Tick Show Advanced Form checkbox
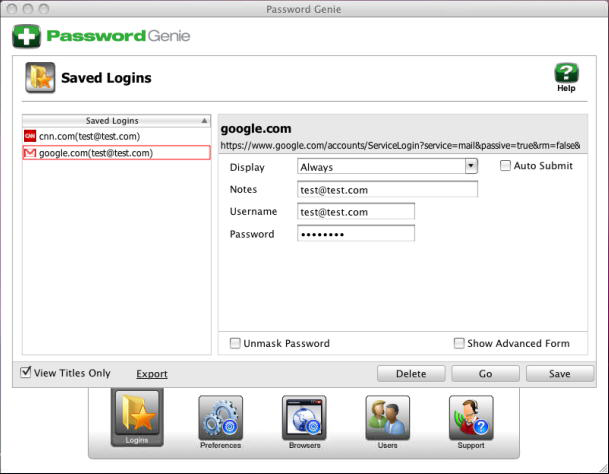Image resolution: width=609 pixels, height=474 pixels. click(459, 343)
